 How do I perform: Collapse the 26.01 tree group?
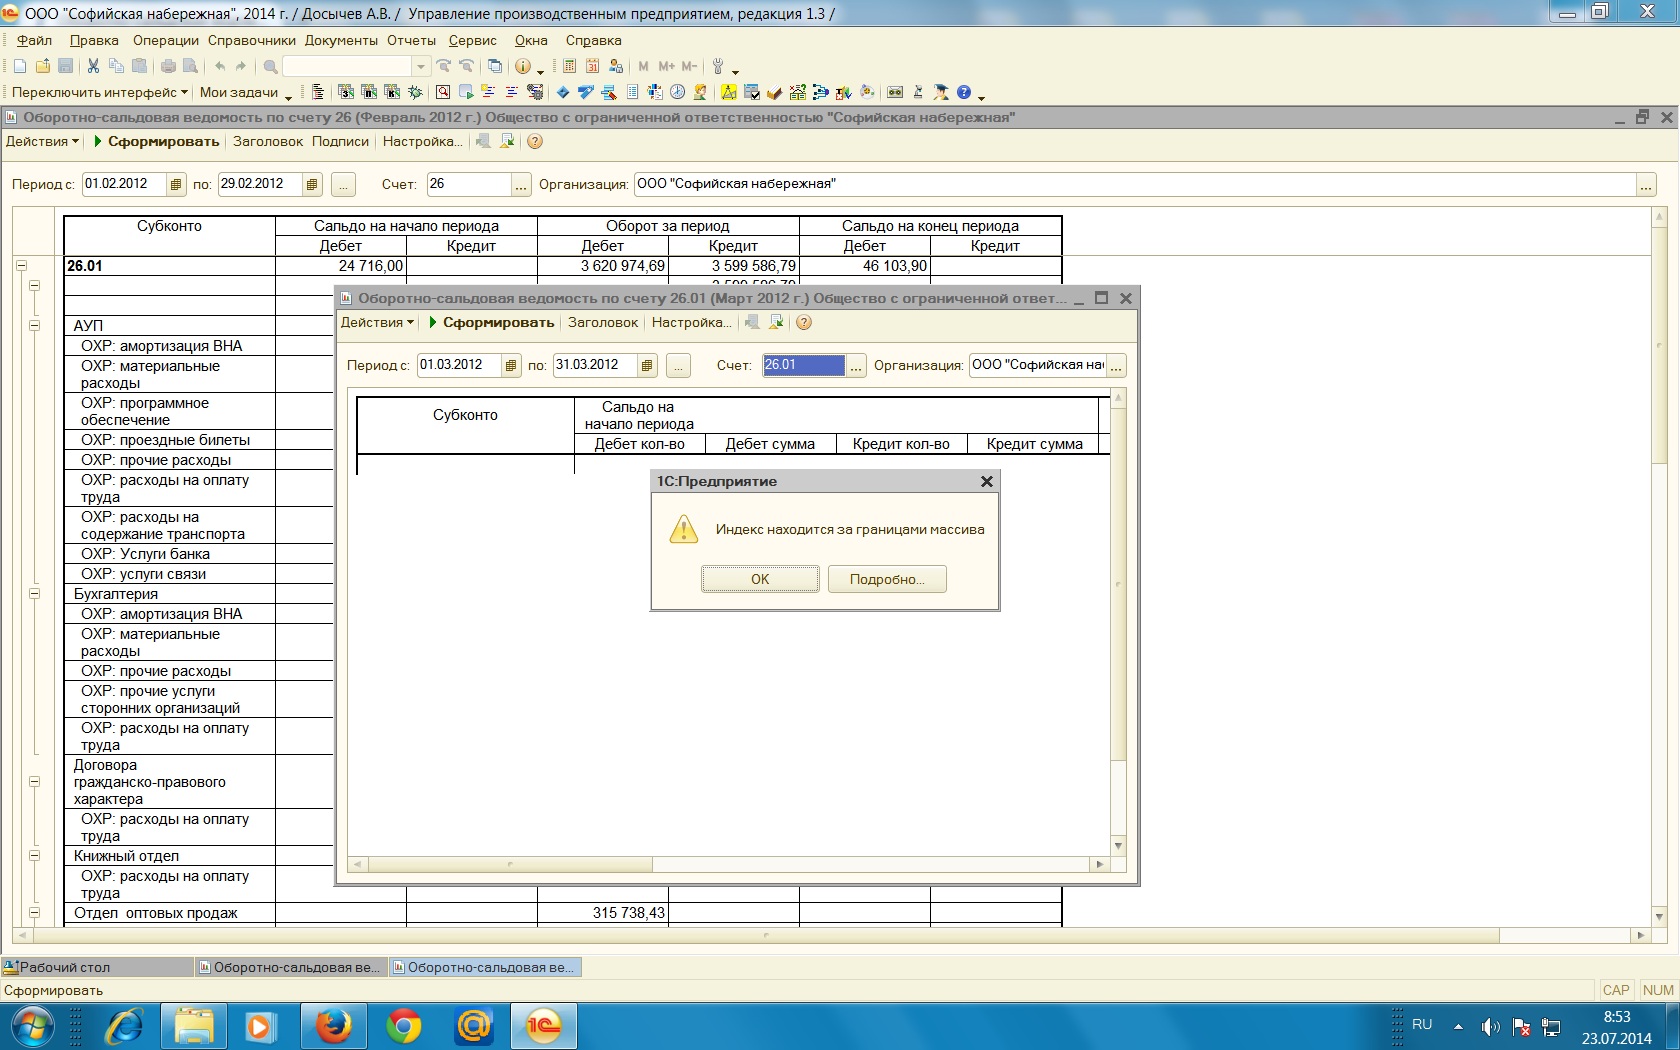pos(21,266)
